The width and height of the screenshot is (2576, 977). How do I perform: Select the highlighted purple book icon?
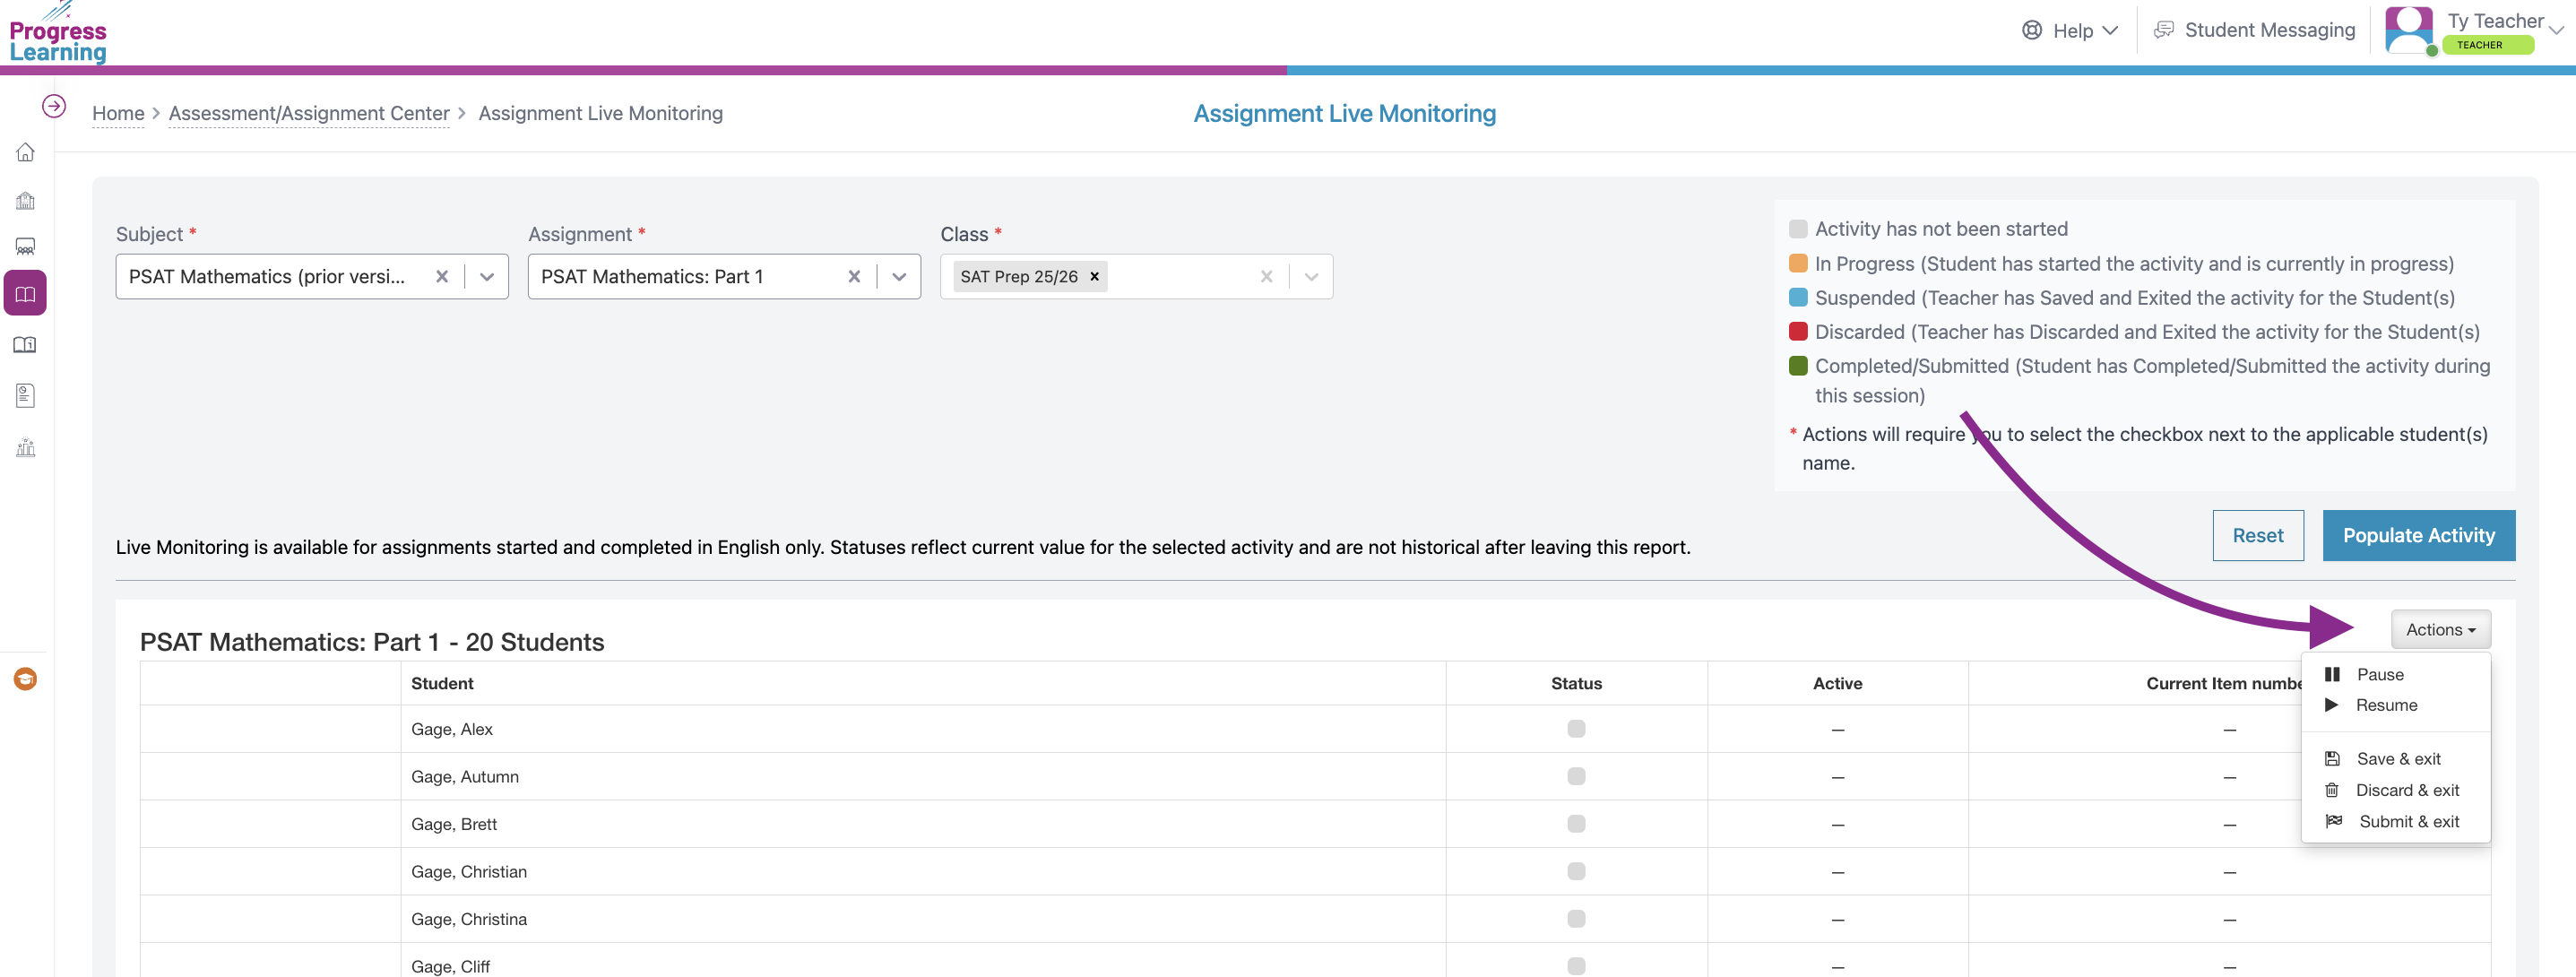click(x=25, y=293)
